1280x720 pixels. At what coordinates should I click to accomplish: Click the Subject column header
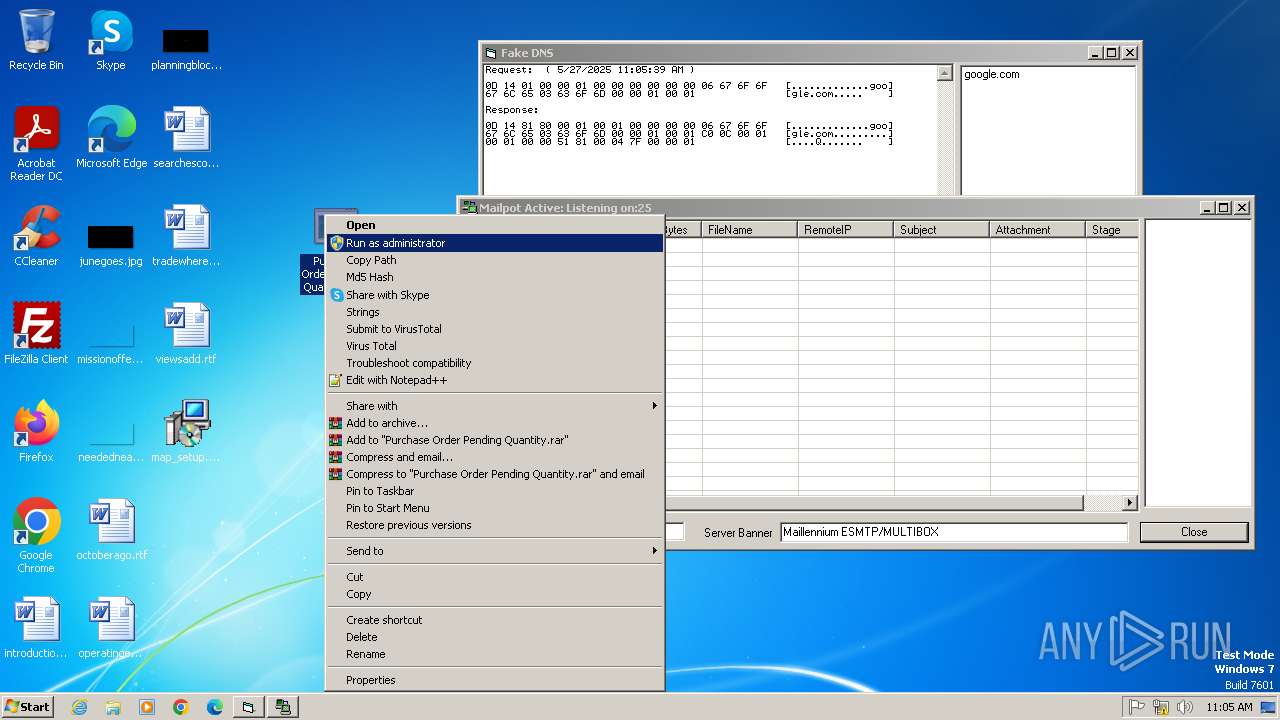point(942,230)
